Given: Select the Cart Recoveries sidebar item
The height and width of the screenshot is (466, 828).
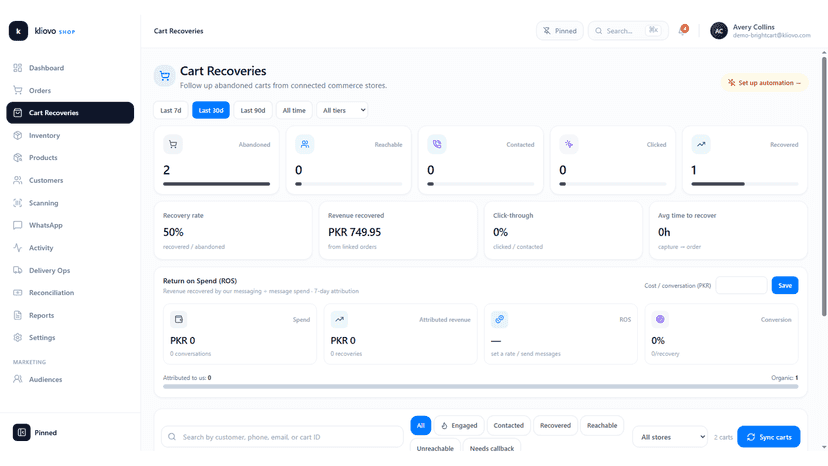Looking at the screenshot, I should tap(70, 113).
